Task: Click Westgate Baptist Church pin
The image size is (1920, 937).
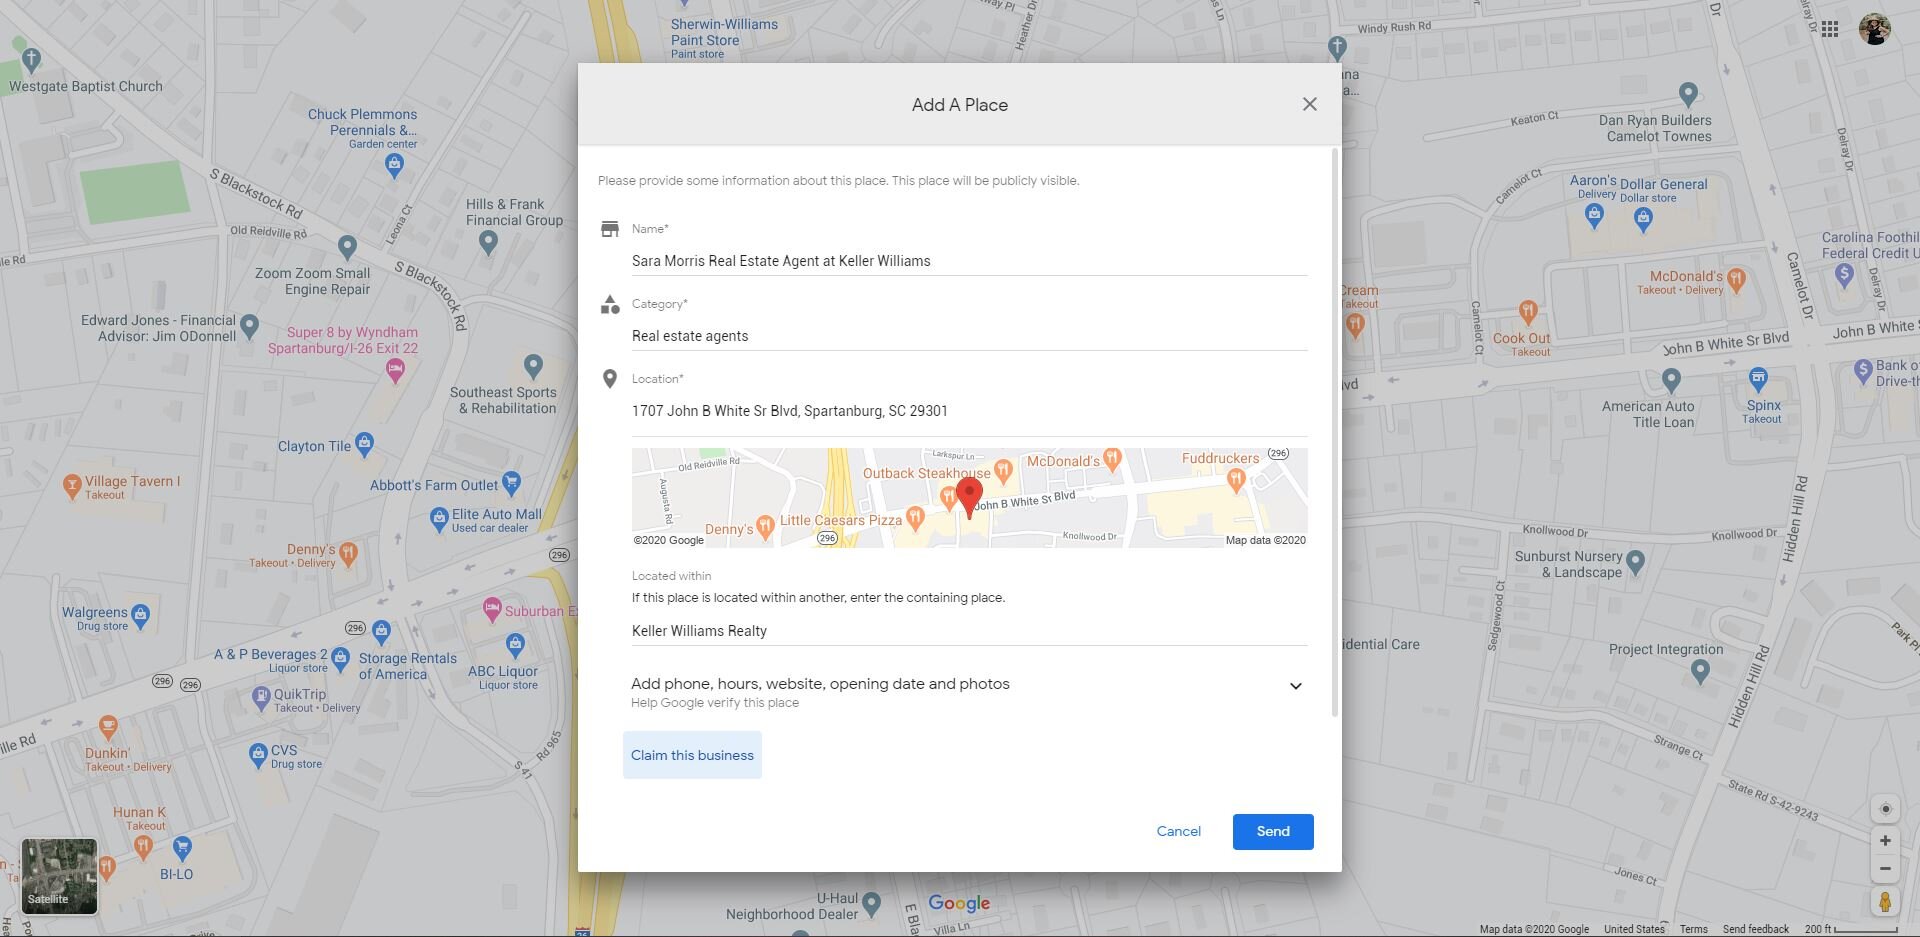Action: (31, 60)
